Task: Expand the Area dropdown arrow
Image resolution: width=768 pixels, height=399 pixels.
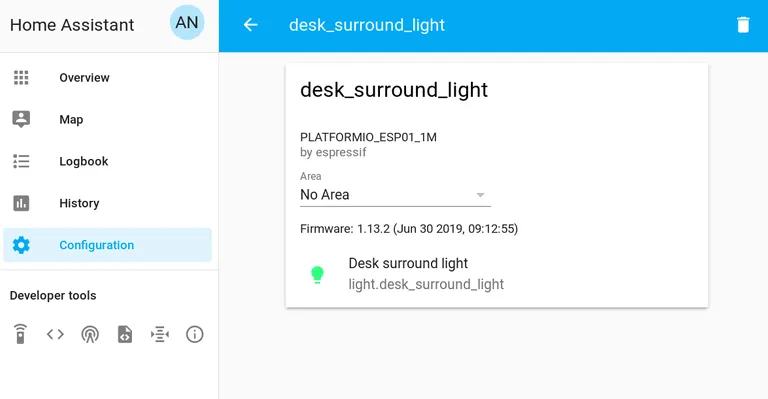Action: click(x=480, y=195)
